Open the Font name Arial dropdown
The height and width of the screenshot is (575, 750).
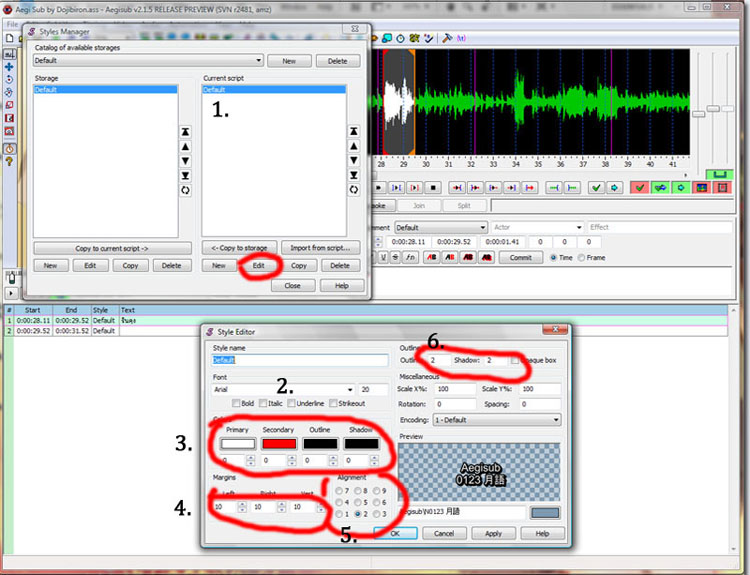pos(284,389)
